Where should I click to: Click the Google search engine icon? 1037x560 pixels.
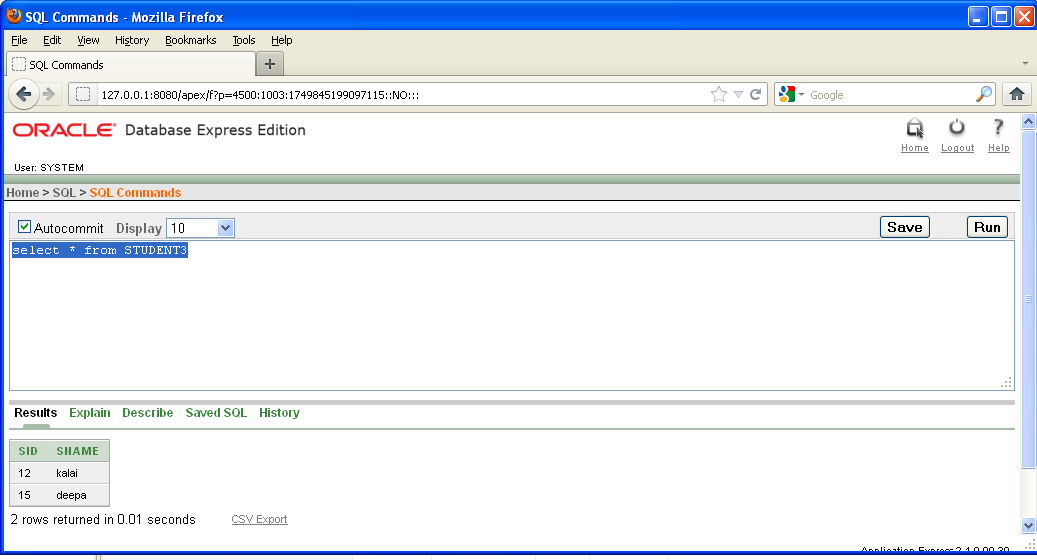pos(786,95)
